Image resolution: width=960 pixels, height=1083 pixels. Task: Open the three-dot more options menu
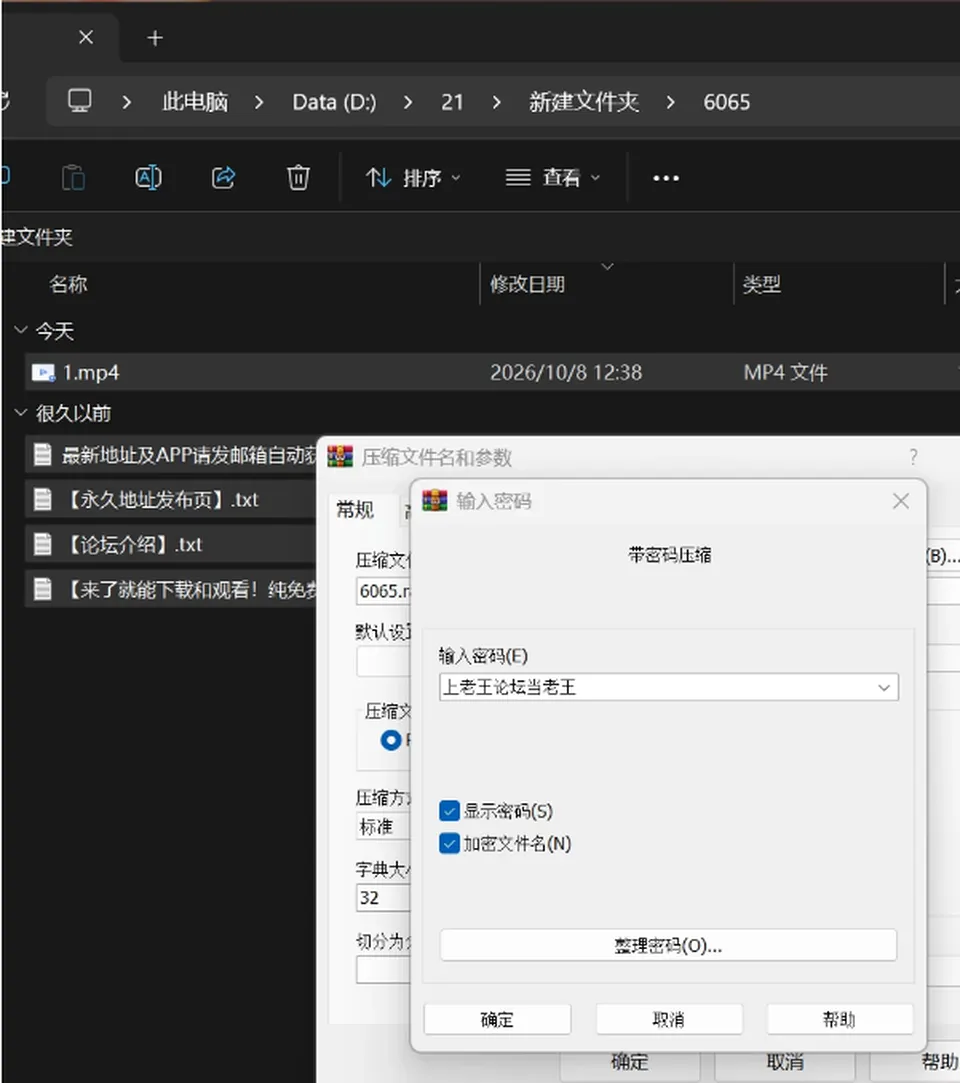(666, 178)
